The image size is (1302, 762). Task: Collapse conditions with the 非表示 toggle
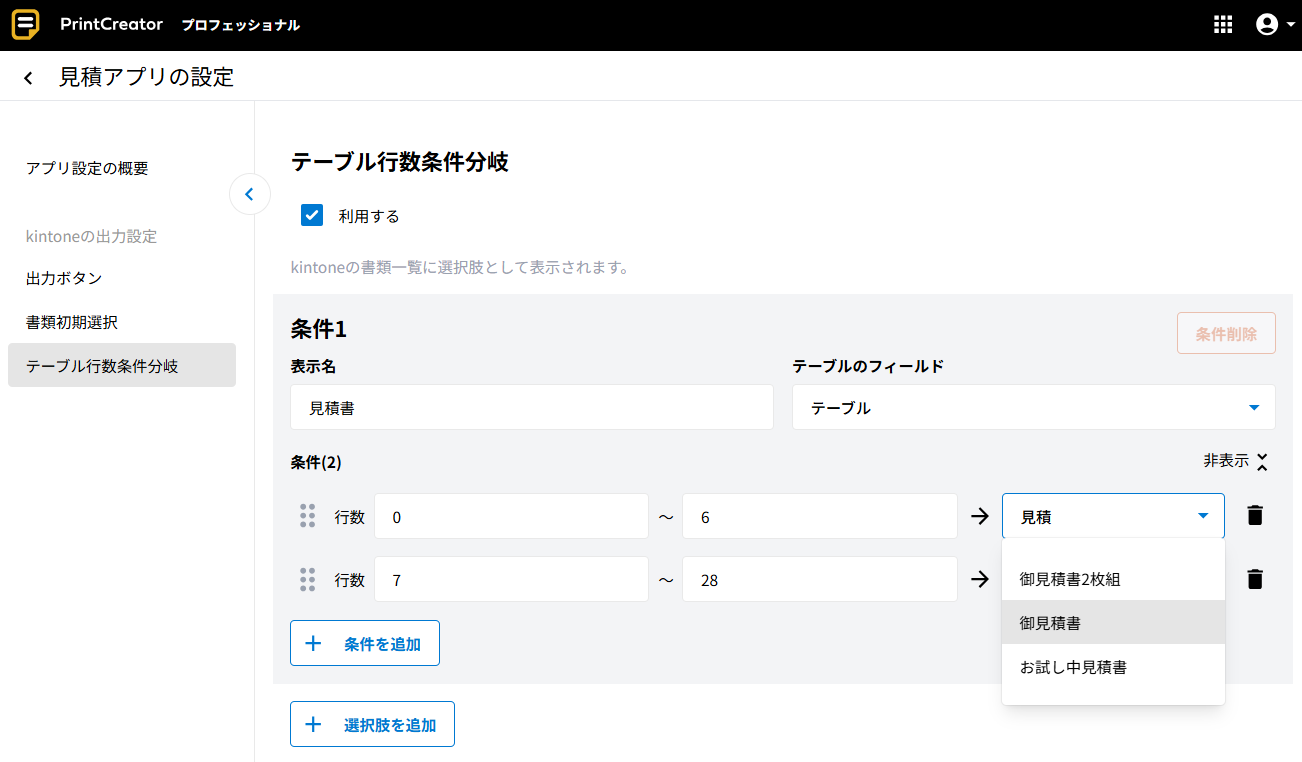point(1235,461)
